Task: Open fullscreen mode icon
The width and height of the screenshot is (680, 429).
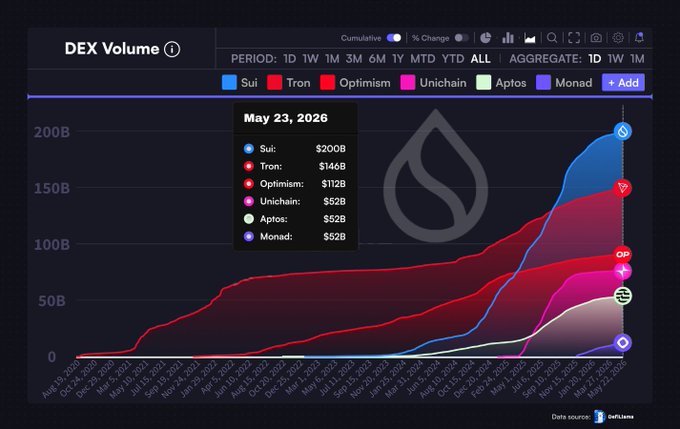Action: click(574, 38)
